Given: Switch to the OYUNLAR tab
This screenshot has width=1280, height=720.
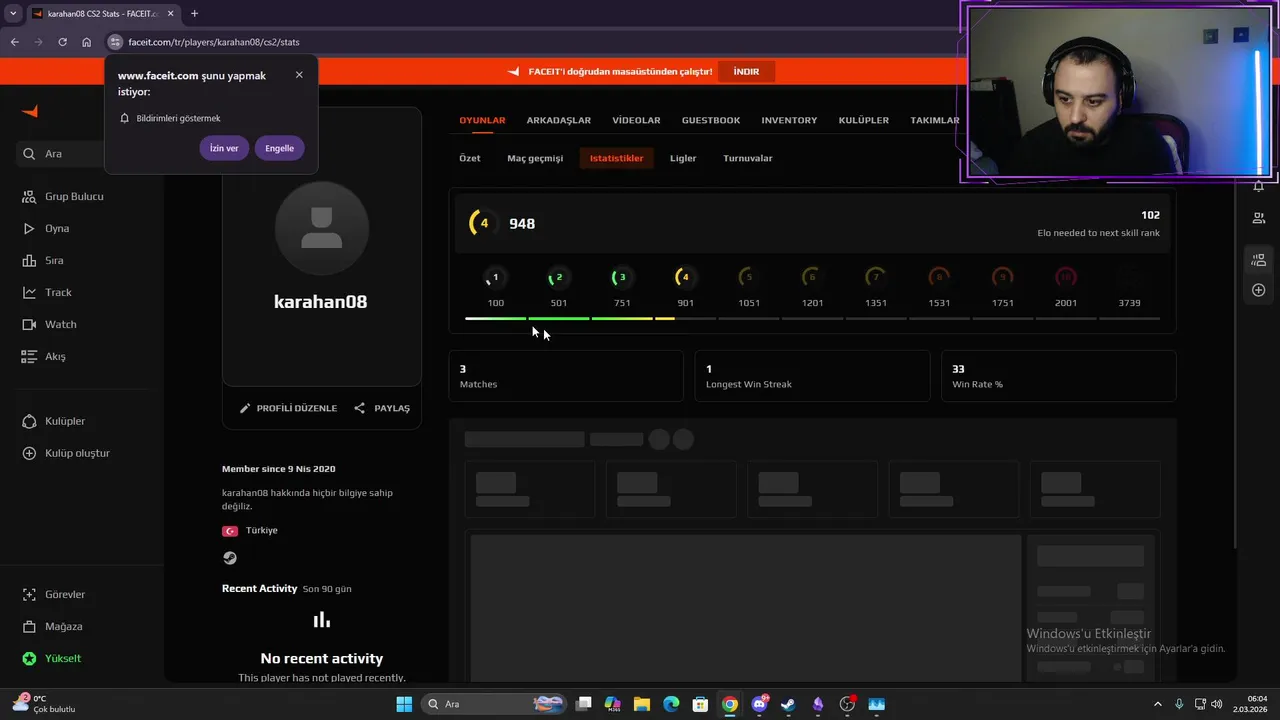Looking at the screenshot, I should point(482,120).
